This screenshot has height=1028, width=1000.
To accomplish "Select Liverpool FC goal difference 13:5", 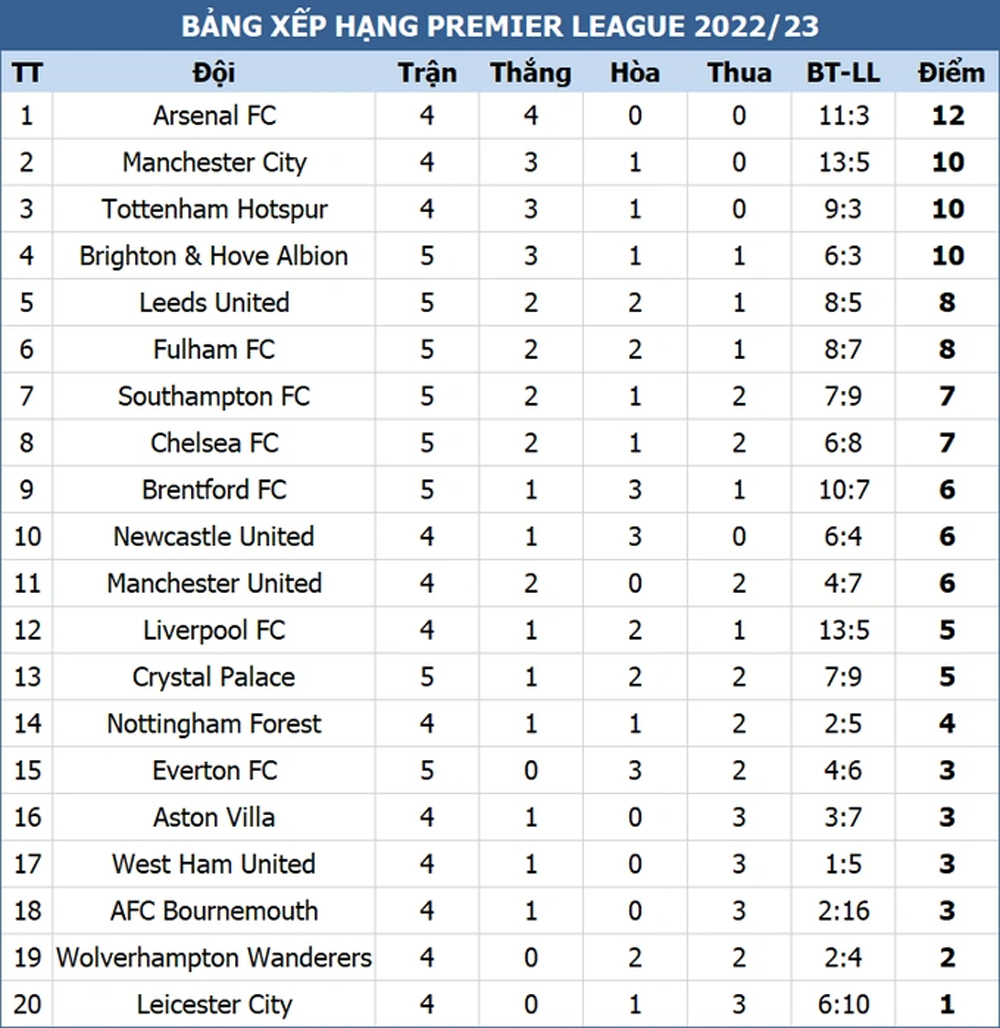I will [844, 631].
